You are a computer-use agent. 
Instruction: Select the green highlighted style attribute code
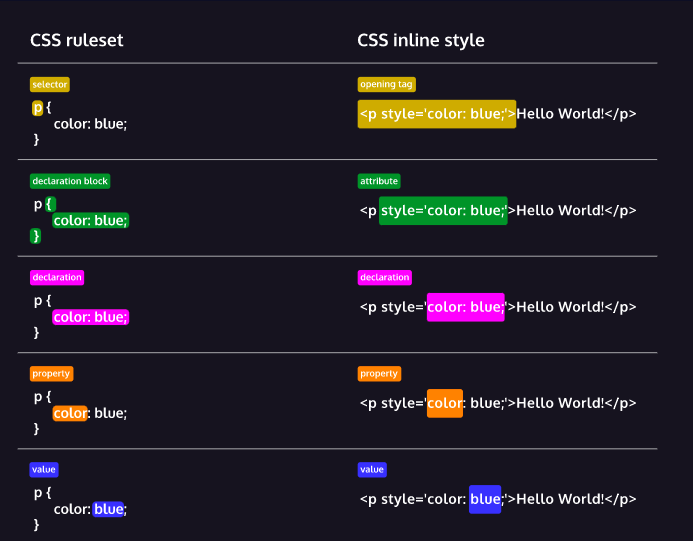pos(443,211)
